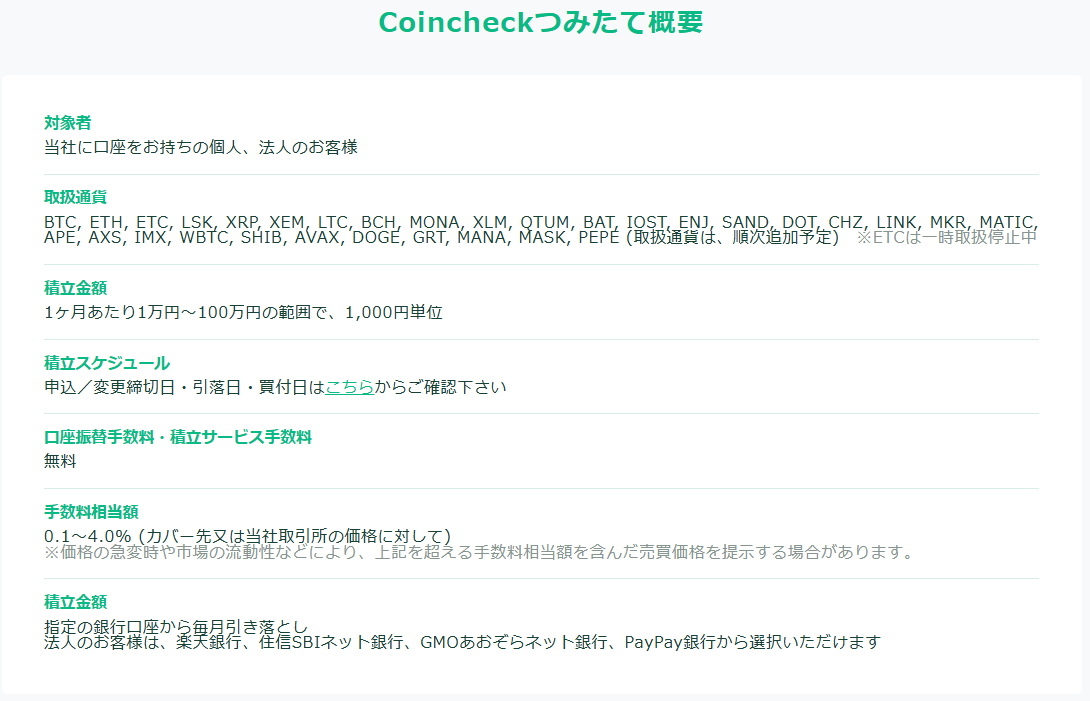The image size is (1090, 701).
Task: Select the 取扱通貨 heading
Action: pyautogui.click(x=75, y=198)
